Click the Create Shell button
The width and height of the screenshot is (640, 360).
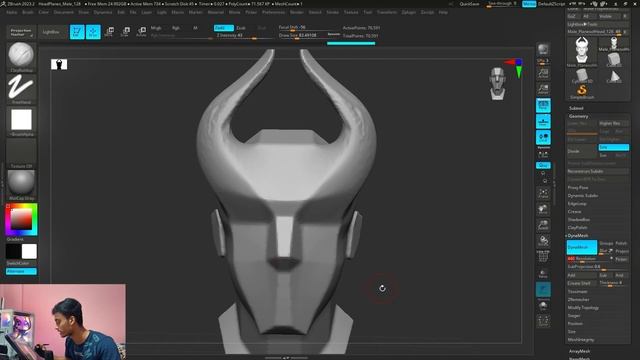(582, 283)
